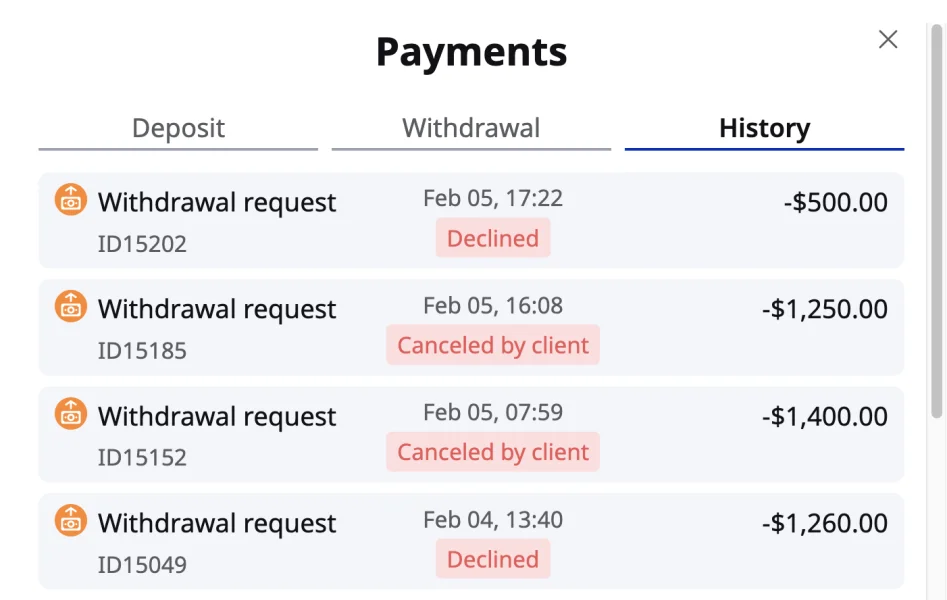Open the Withdrawal tab

tap(471, 128)
